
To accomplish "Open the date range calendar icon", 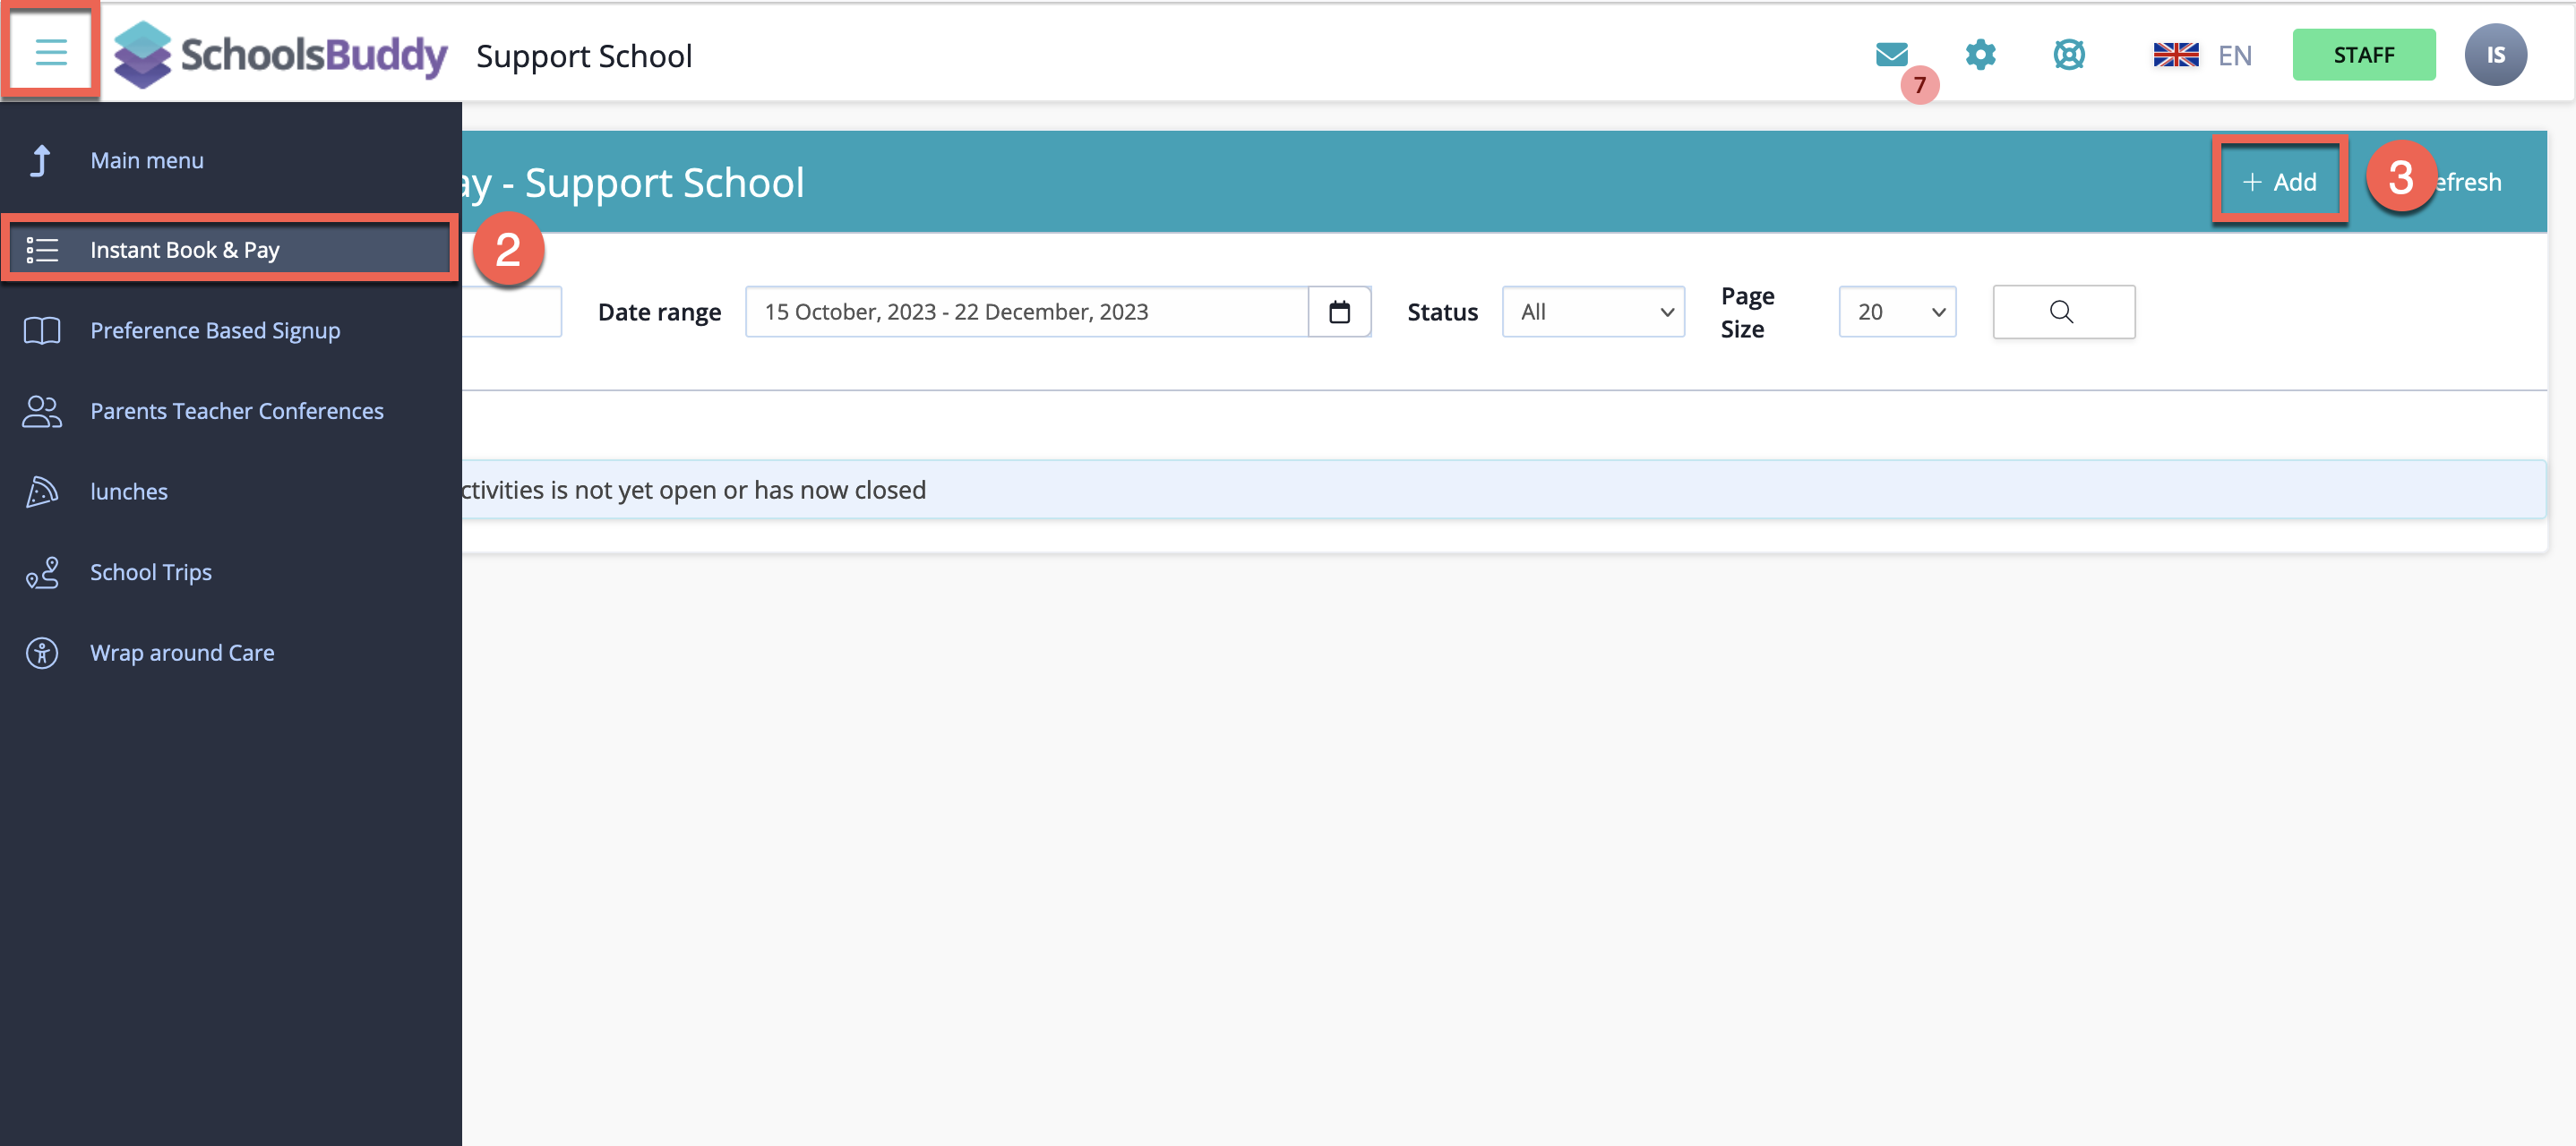I will click(x=1339, y=312).
